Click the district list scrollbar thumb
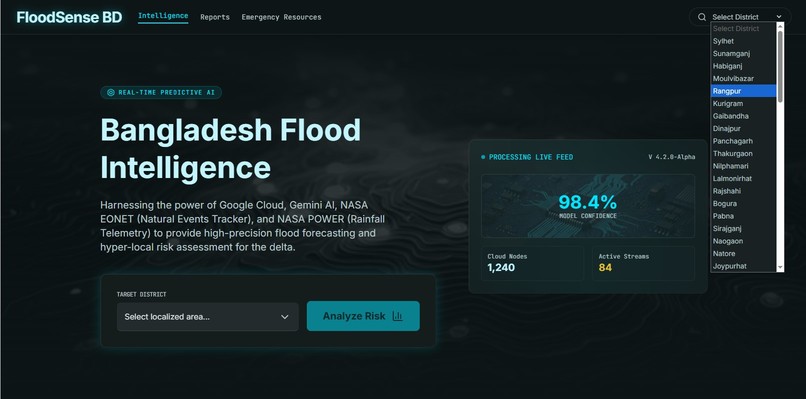The width and height of the screenshot is (806, 399). (780, 66)
